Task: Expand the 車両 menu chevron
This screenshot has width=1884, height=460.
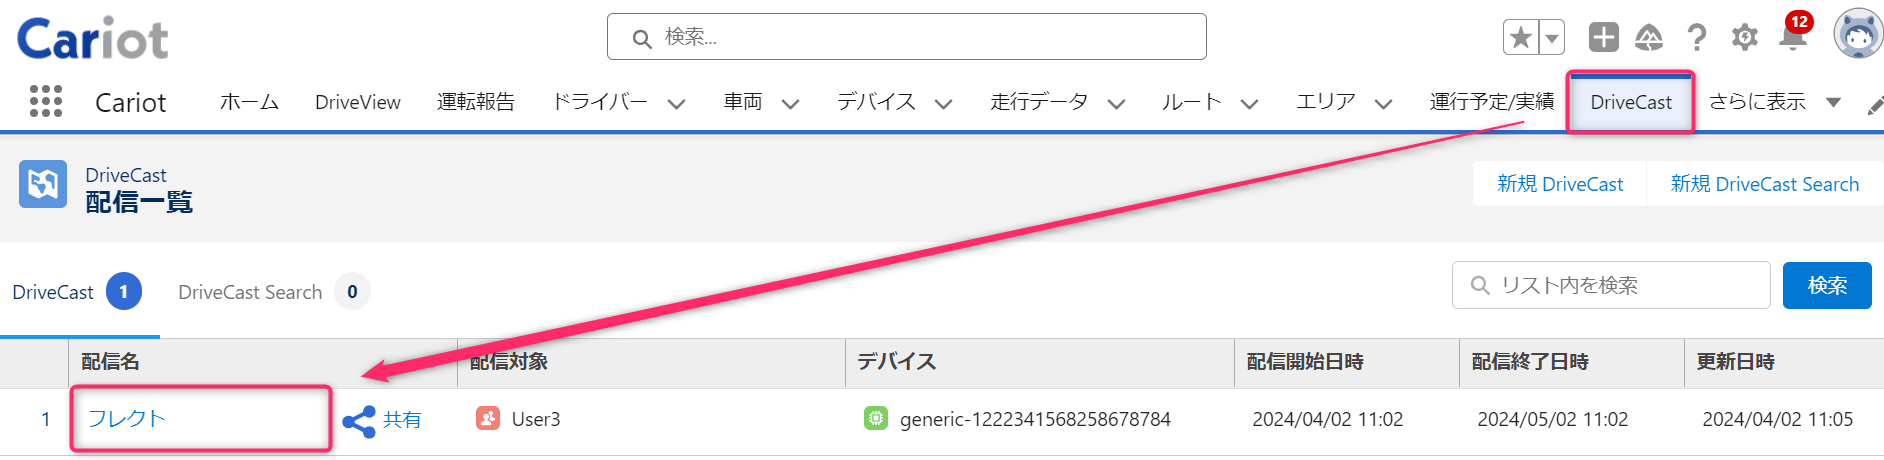Action: [x=790, y=103]
